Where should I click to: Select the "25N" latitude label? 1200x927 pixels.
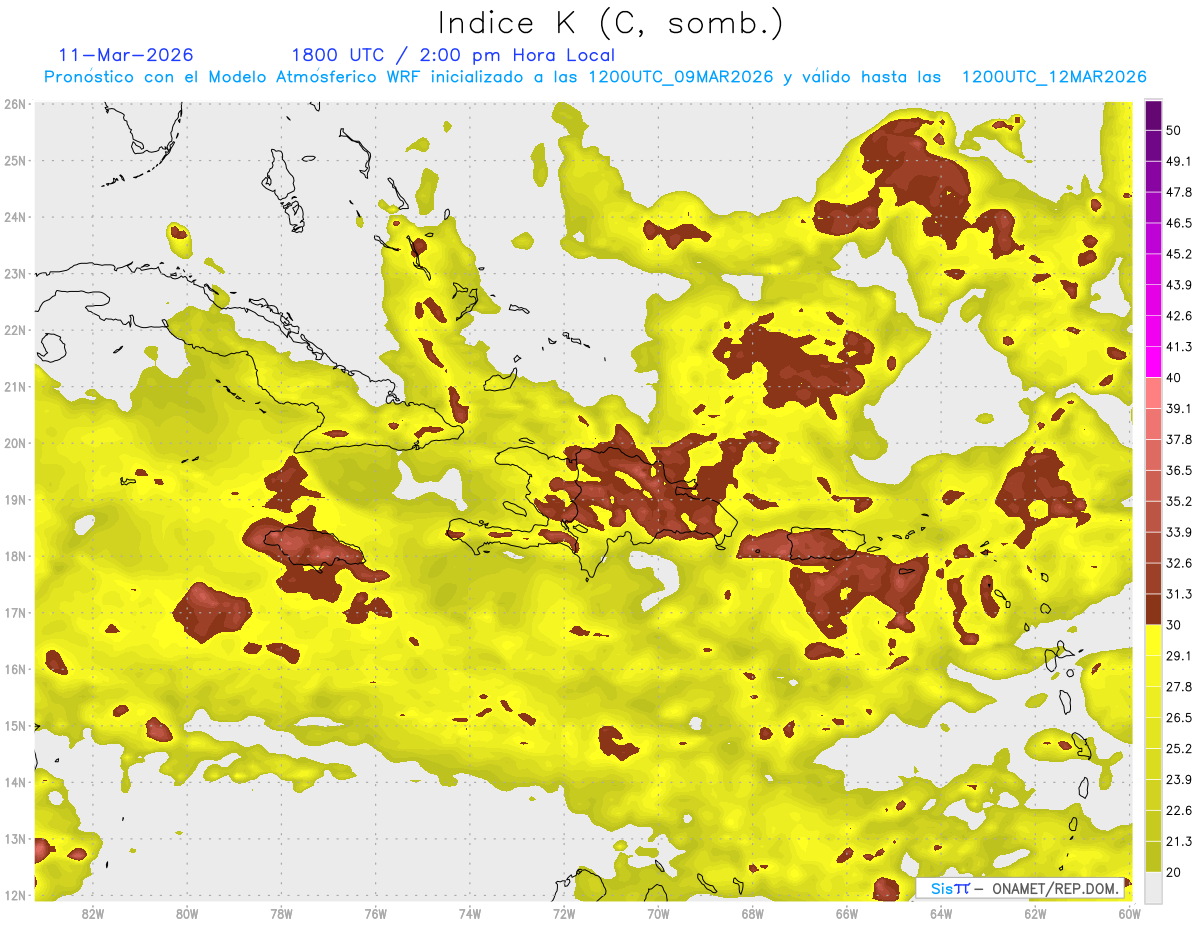click(16, 161)
